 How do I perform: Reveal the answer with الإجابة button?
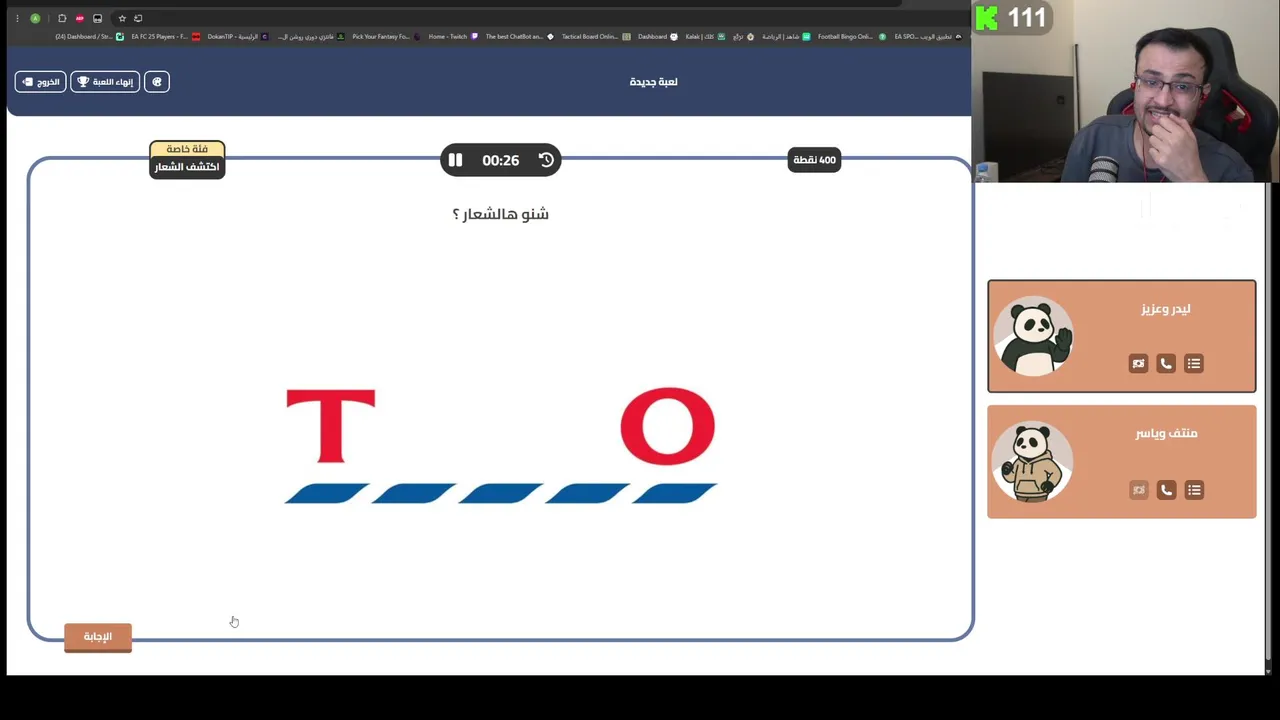(98, 637)
